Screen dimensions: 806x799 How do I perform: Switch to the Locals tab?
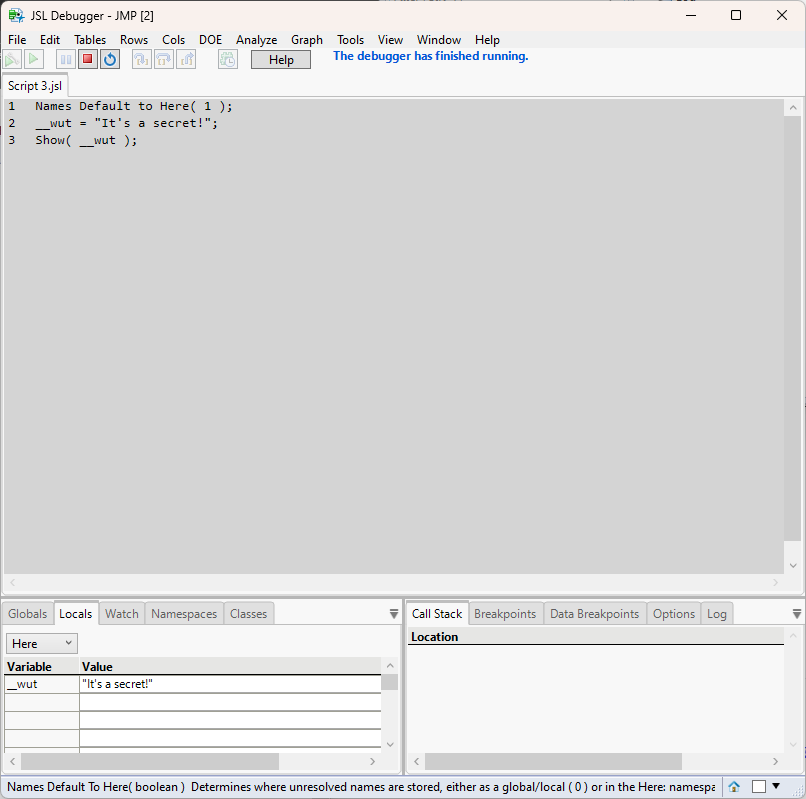76,613
